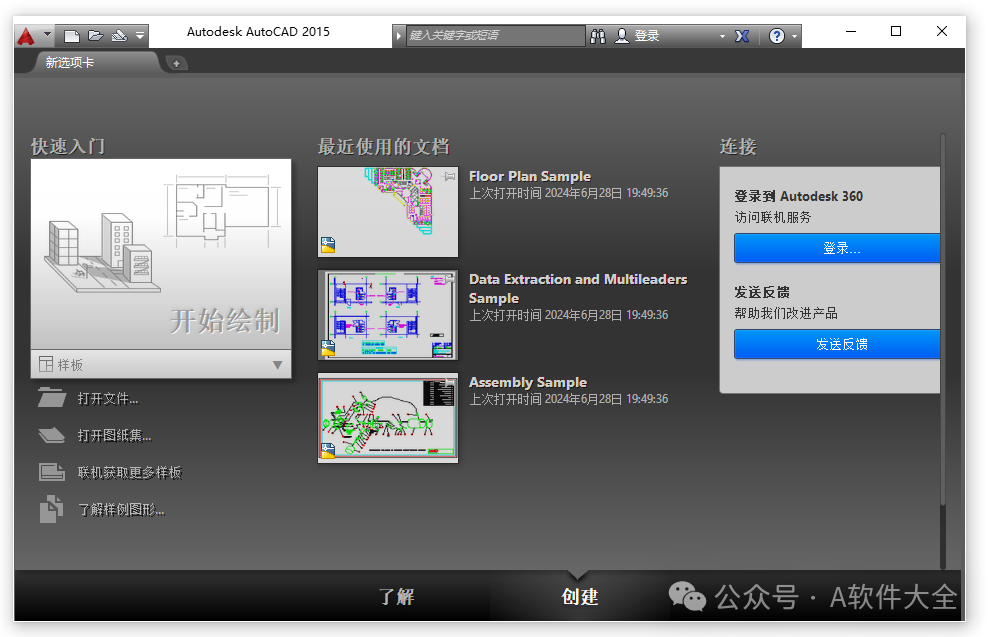Switch to the 创建 page
The height and width of the screenshot is (637, 989).
tap(580, 597)
